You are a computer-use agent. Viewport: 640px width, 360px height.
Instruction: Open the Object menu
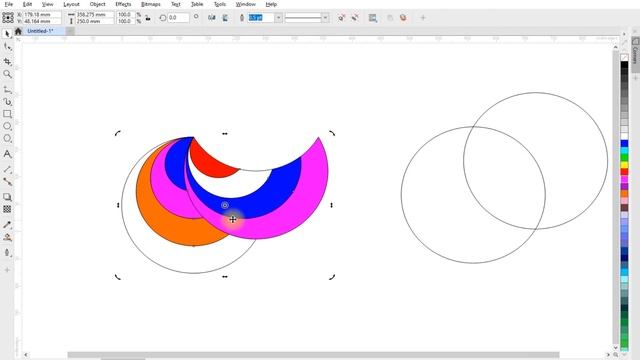pos(98,4)
